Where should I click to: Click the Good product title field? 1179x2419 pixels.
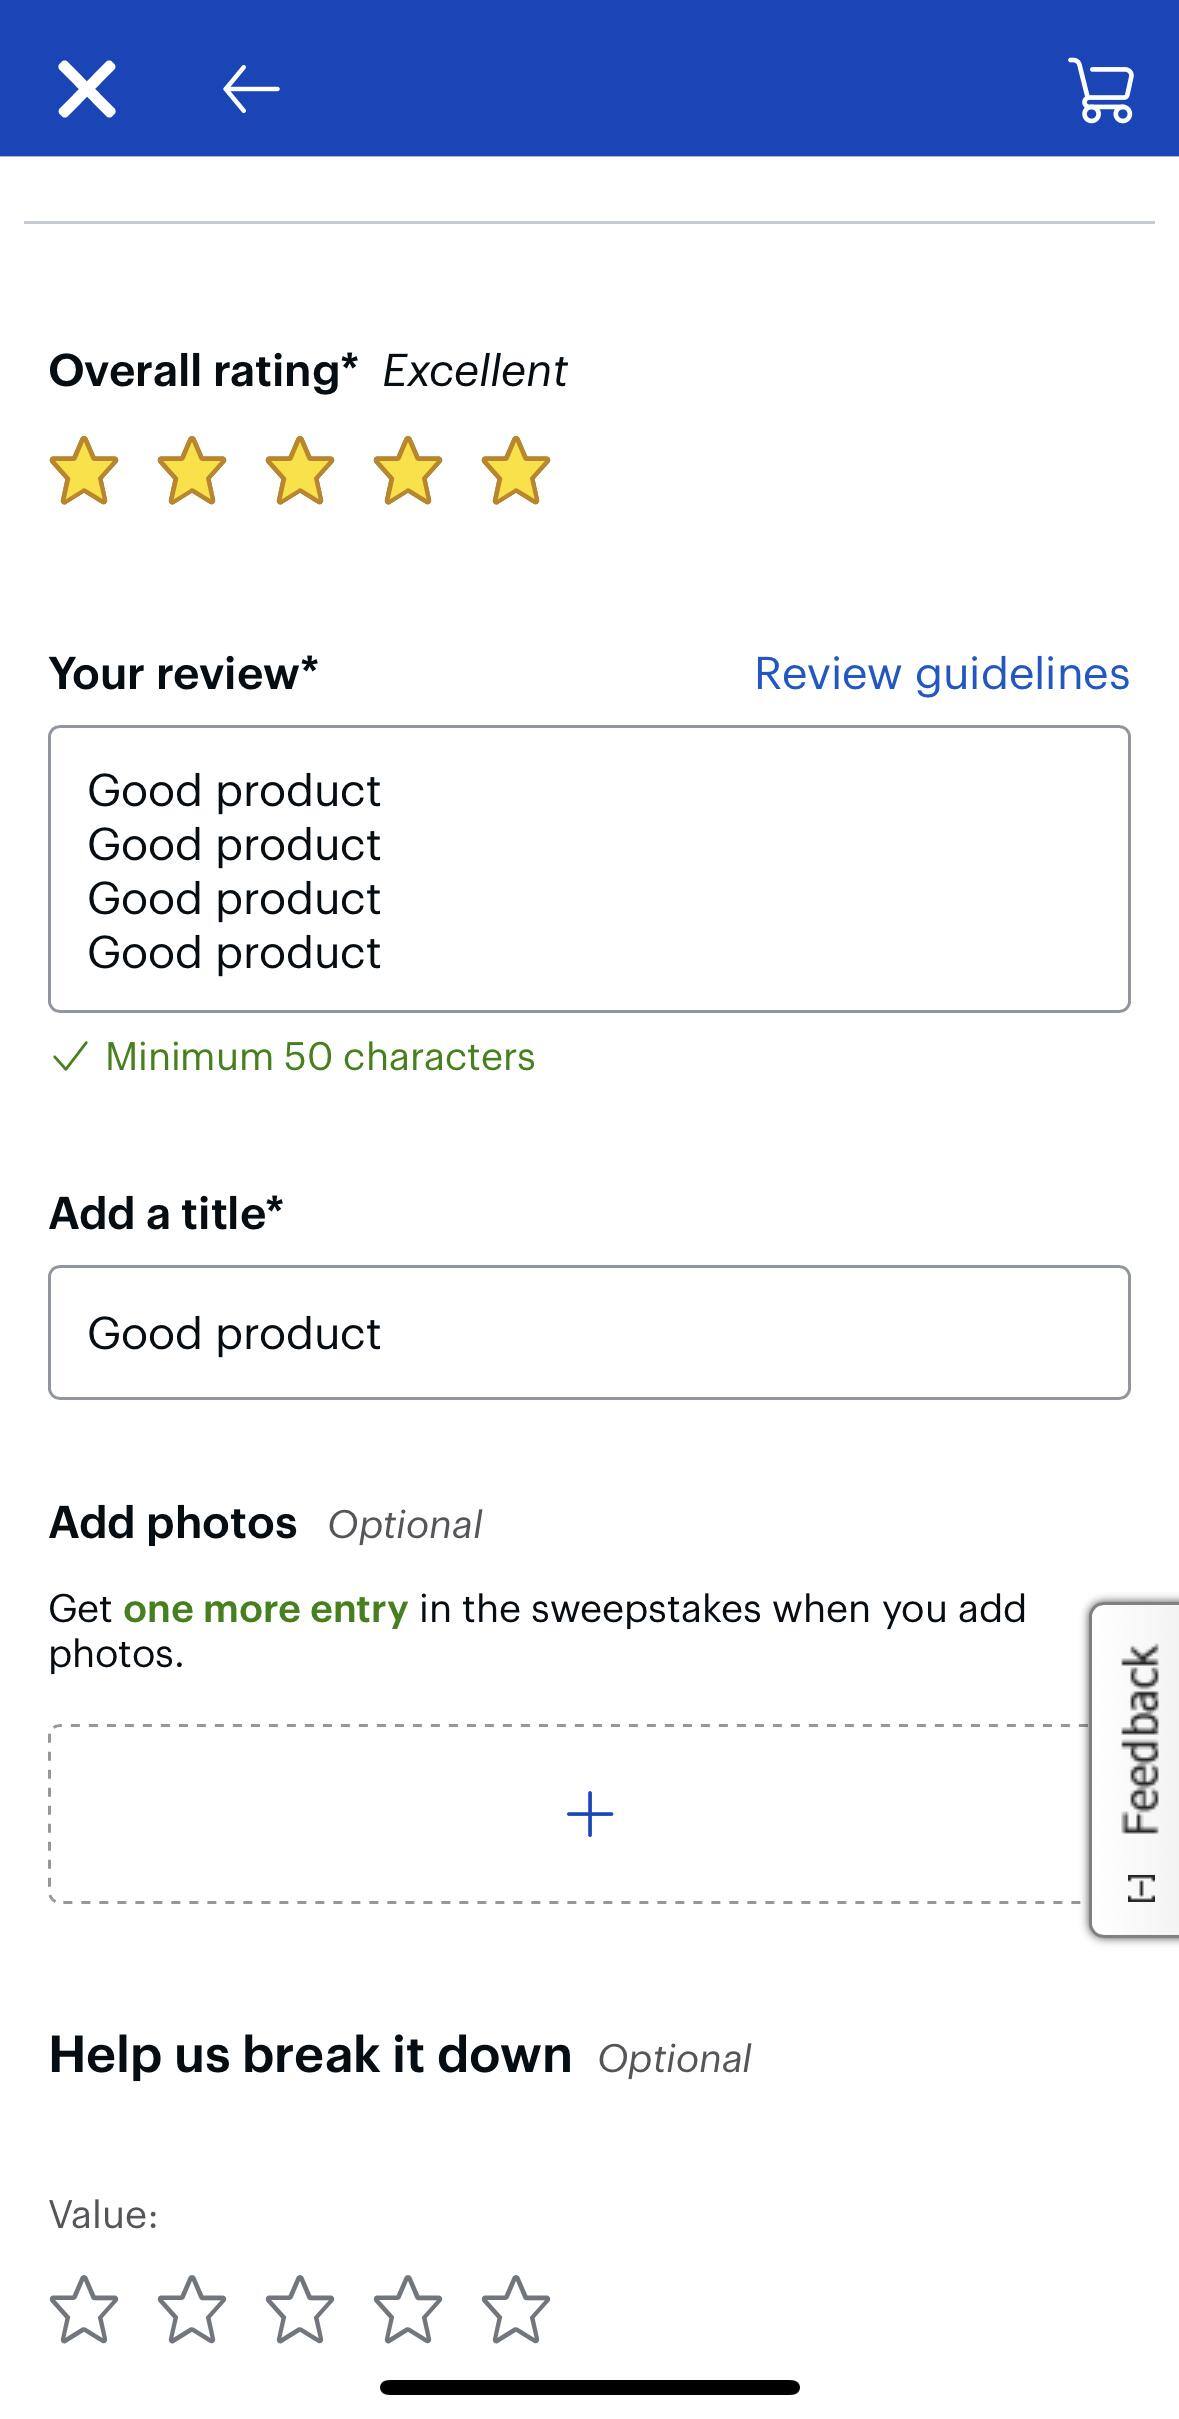click(x=590, y=1331)
